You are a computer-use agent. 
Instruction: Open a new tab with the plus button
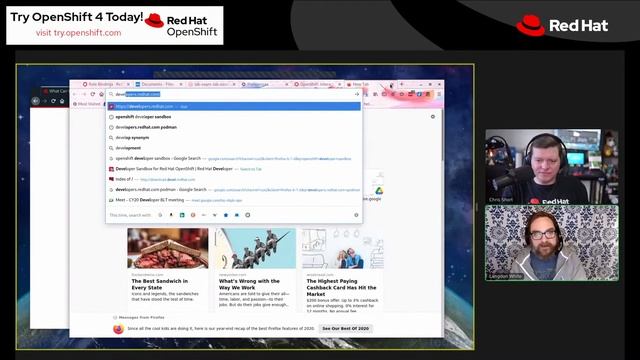(x=402, y=84)
